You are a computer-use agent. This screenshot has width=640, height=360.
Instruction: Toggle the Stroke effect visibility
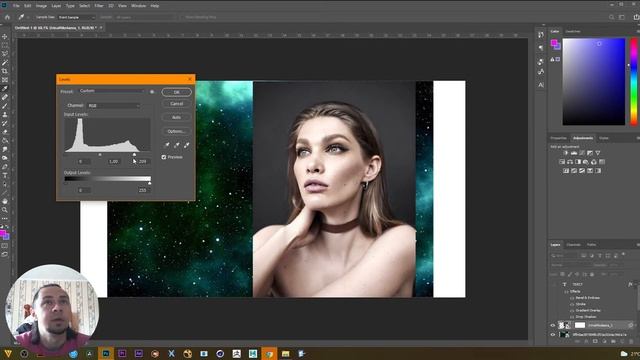pyautogui.click(x=572, y=304)
